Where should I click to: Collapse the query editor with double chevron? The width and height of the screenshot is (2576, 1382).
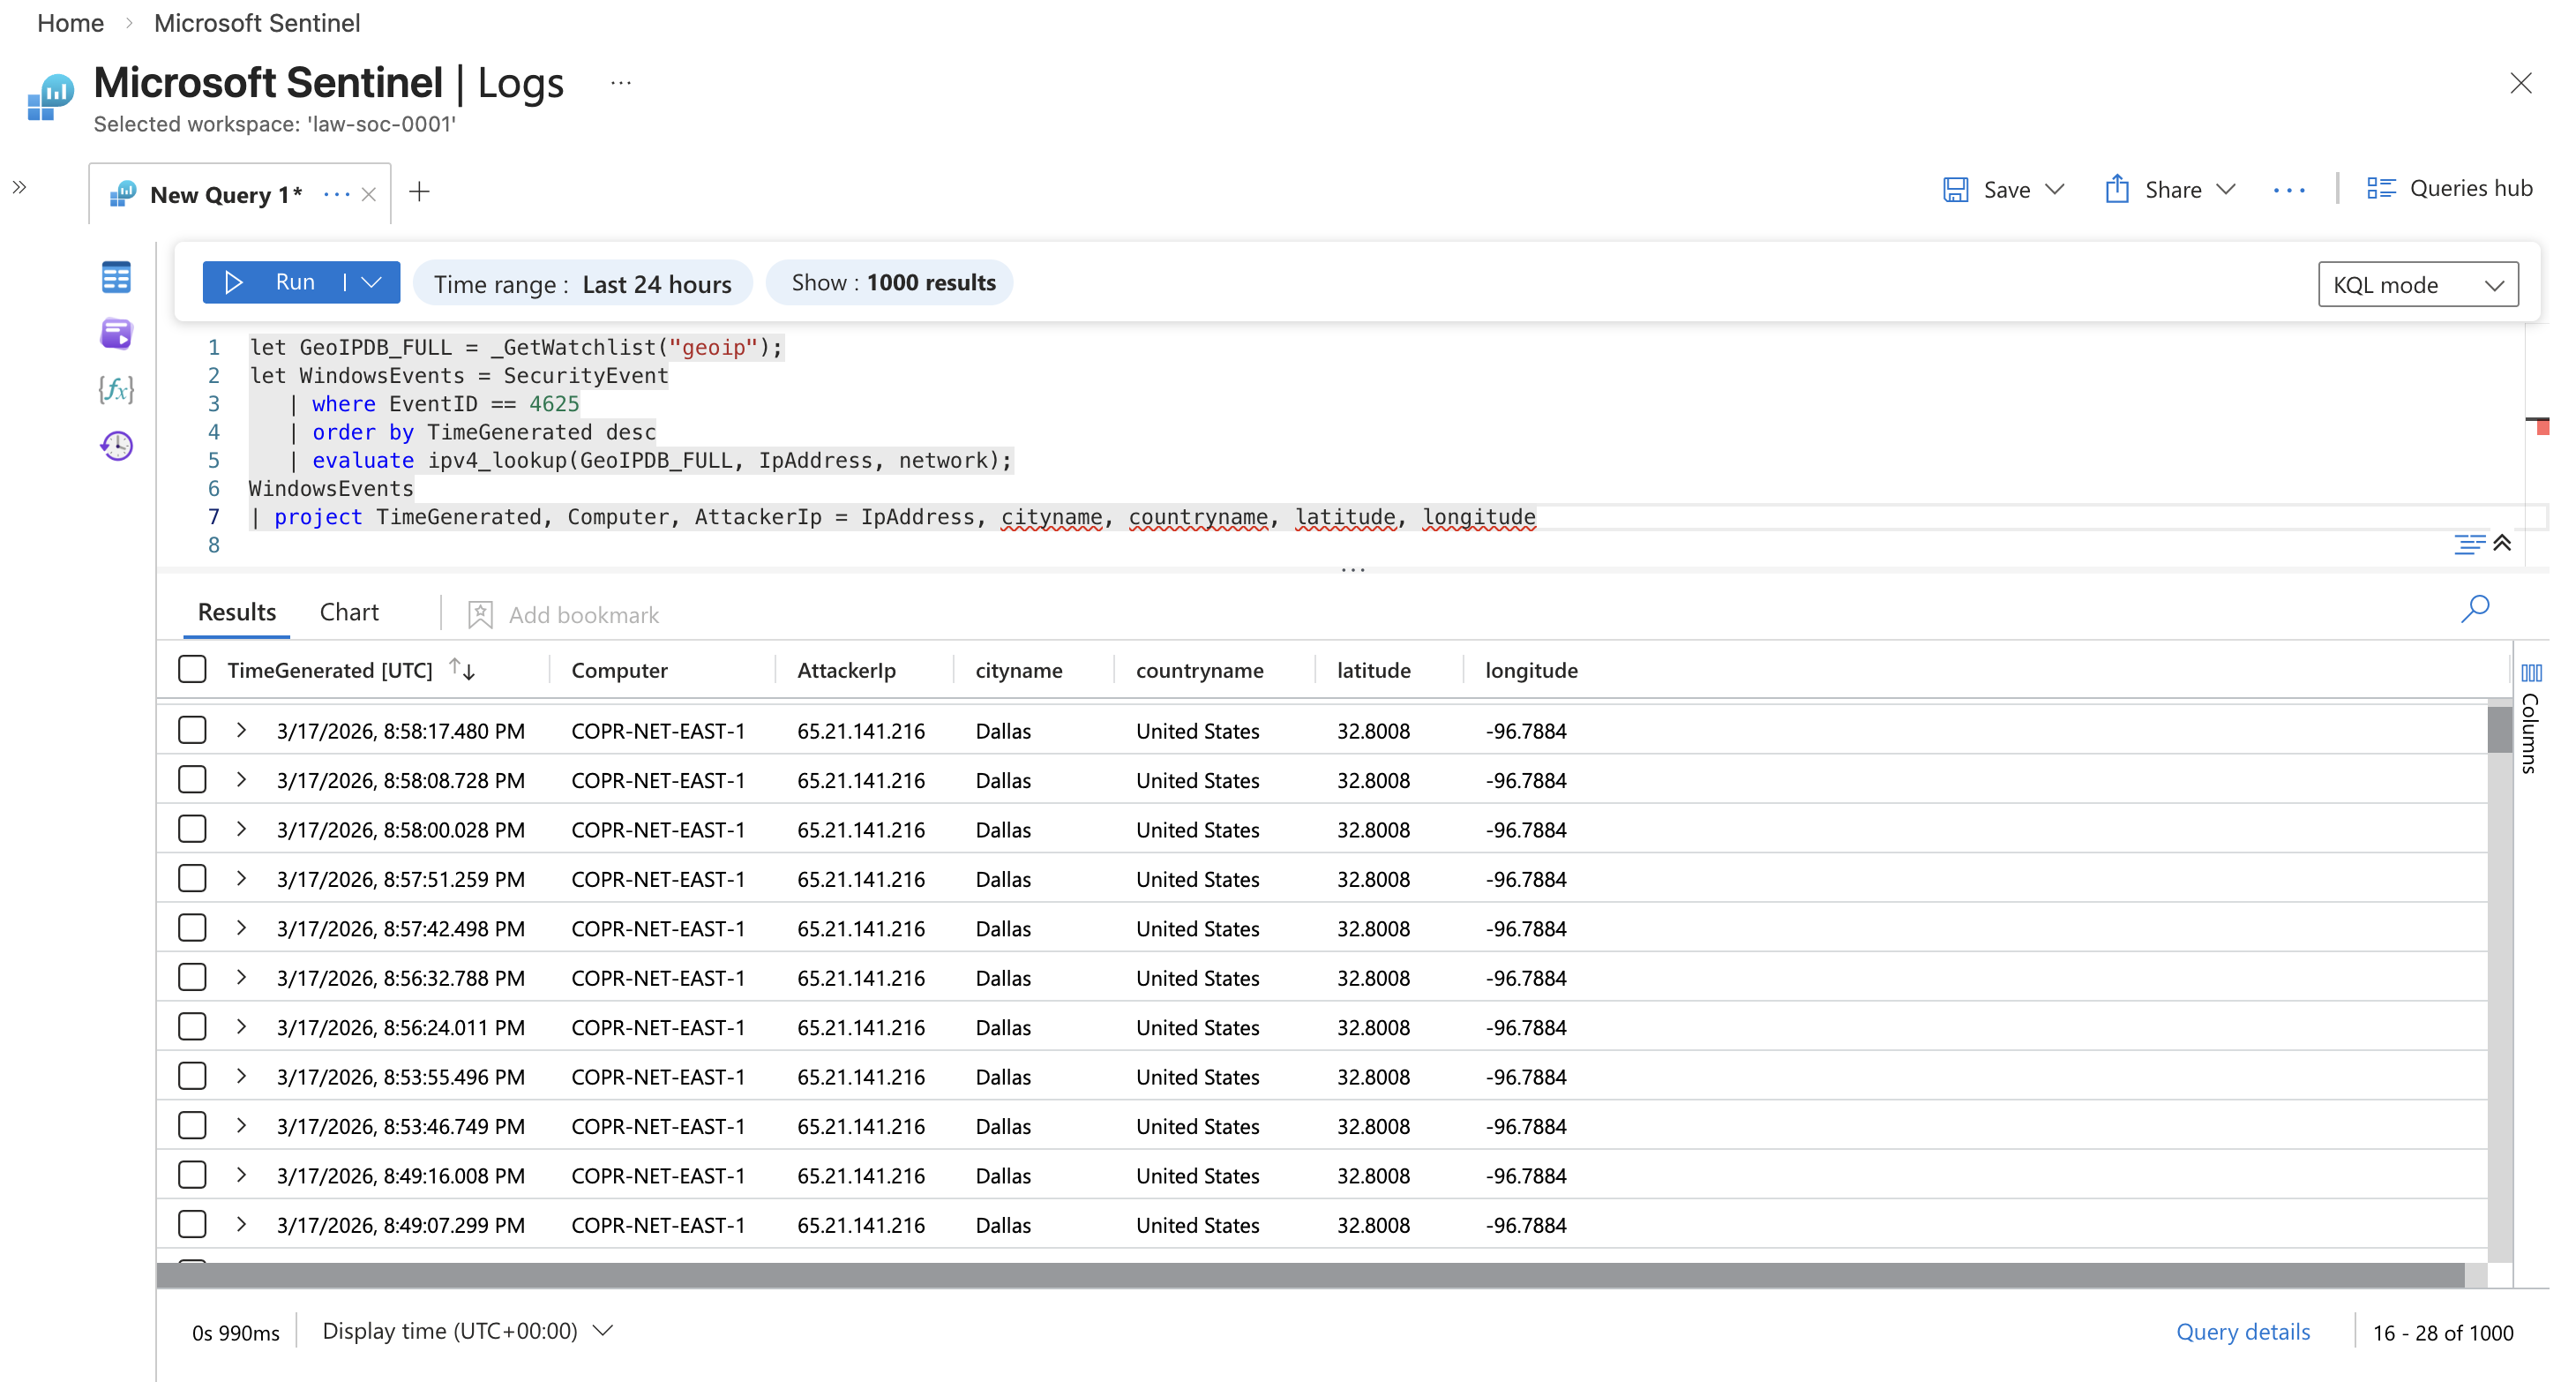[x=2502, y=543]
